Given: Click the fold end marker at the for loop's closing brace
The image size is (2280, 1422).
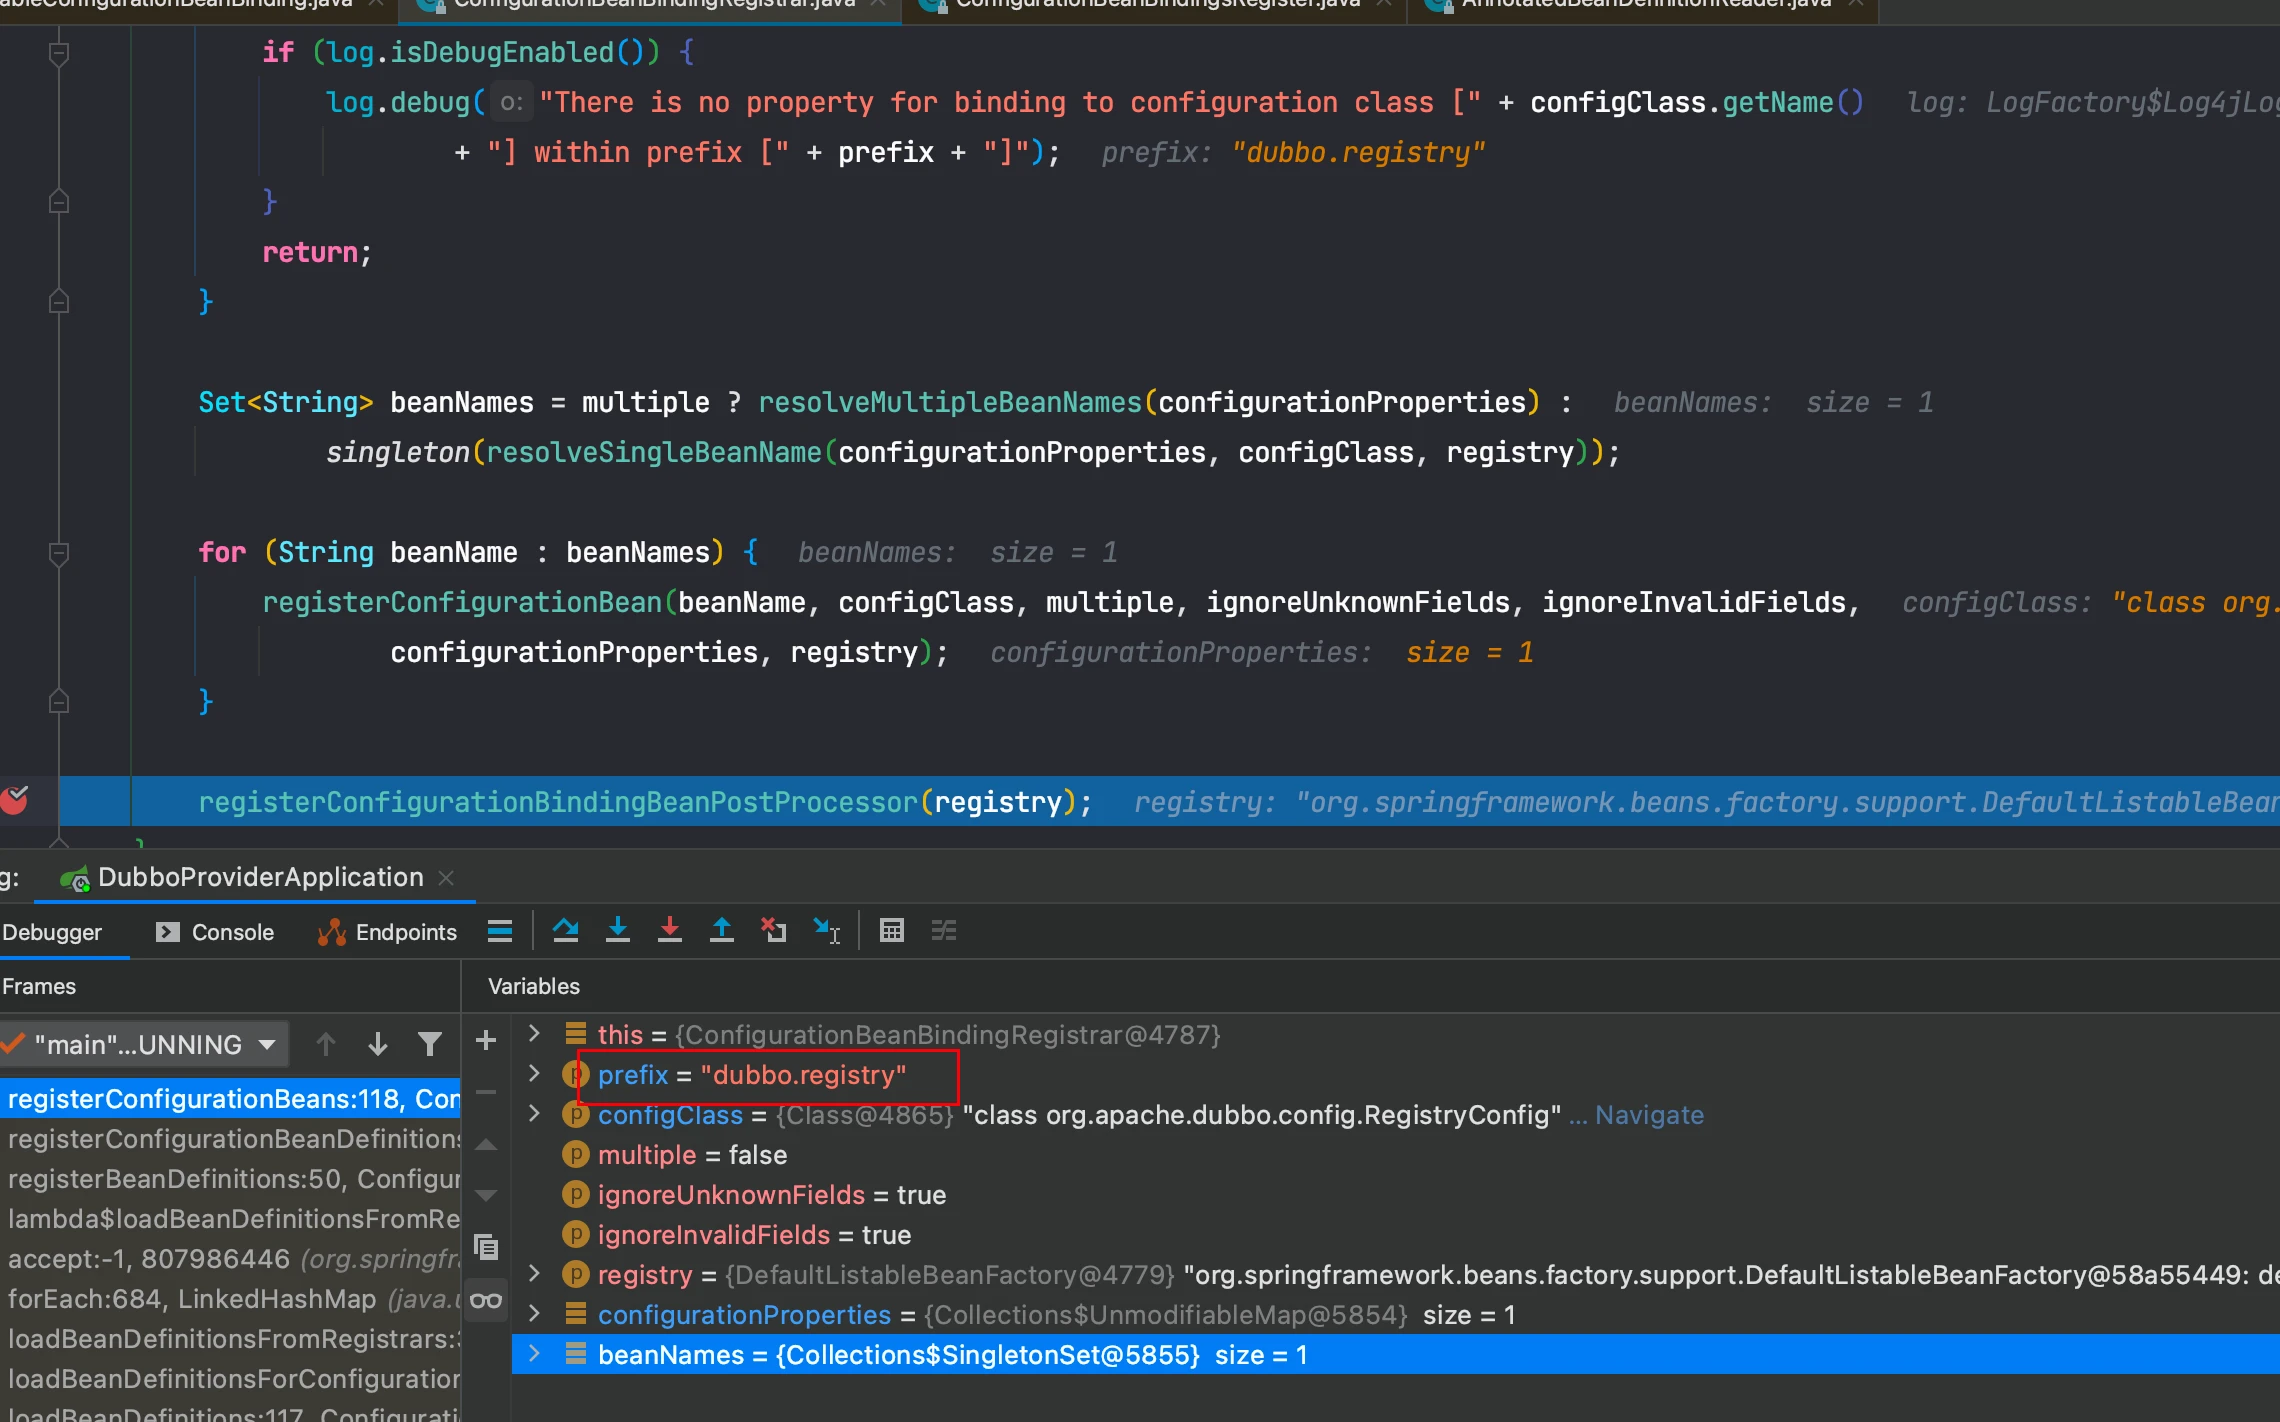Looking at the screenshot, I should (x=59, y=701).
